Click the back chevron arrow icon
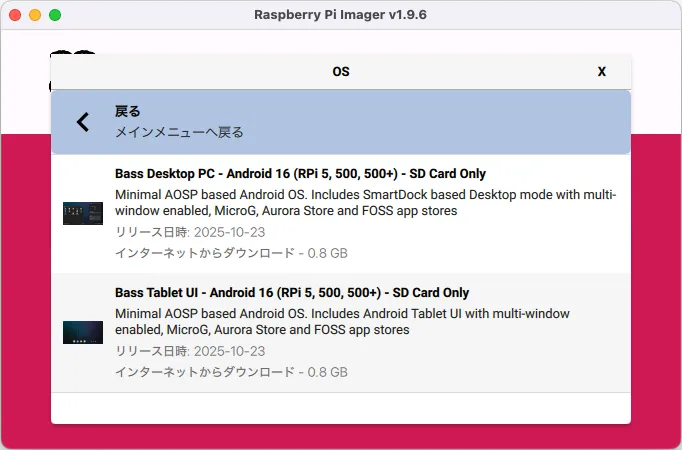The image size is (682, 450). click(83, 122)
